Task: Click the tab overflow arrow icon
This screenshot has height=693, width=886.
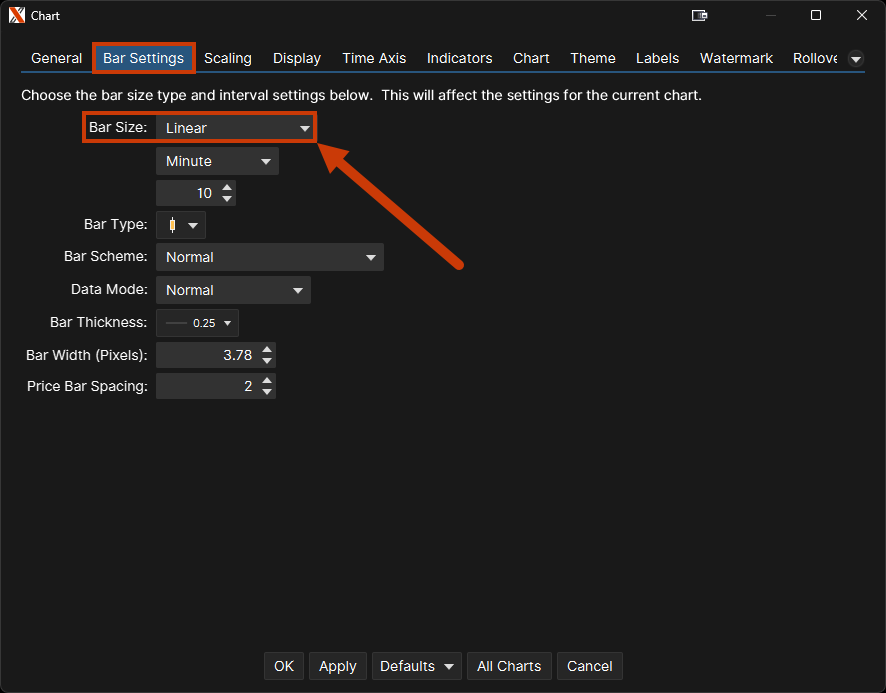Action: point(856,59)
